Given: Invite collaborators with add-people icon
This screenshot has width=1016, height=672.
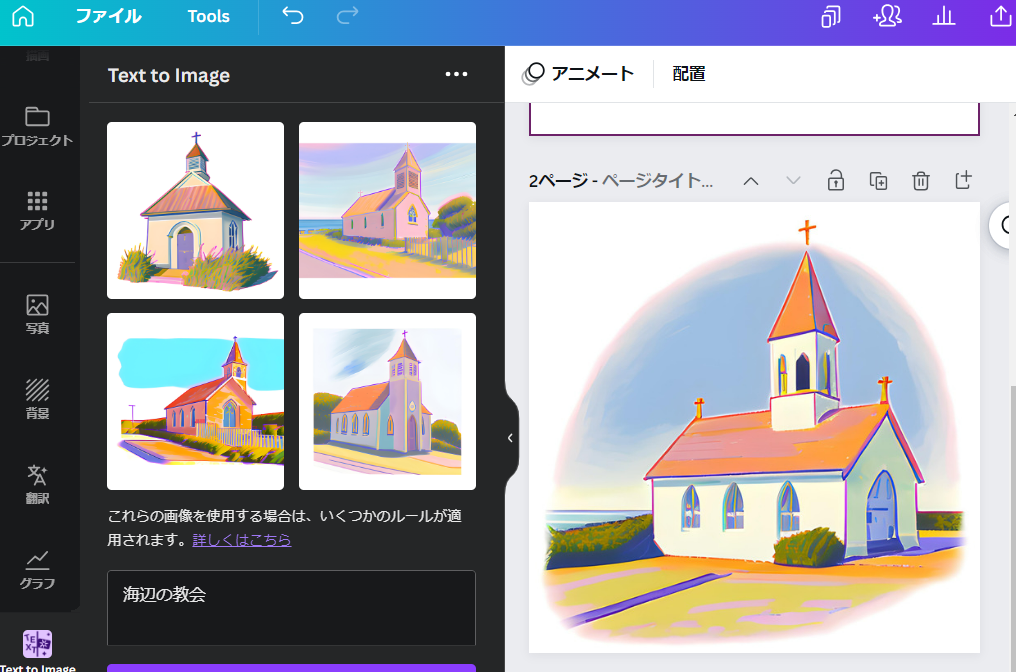Looking at the screenshot, I should click(x=887, y=16).
